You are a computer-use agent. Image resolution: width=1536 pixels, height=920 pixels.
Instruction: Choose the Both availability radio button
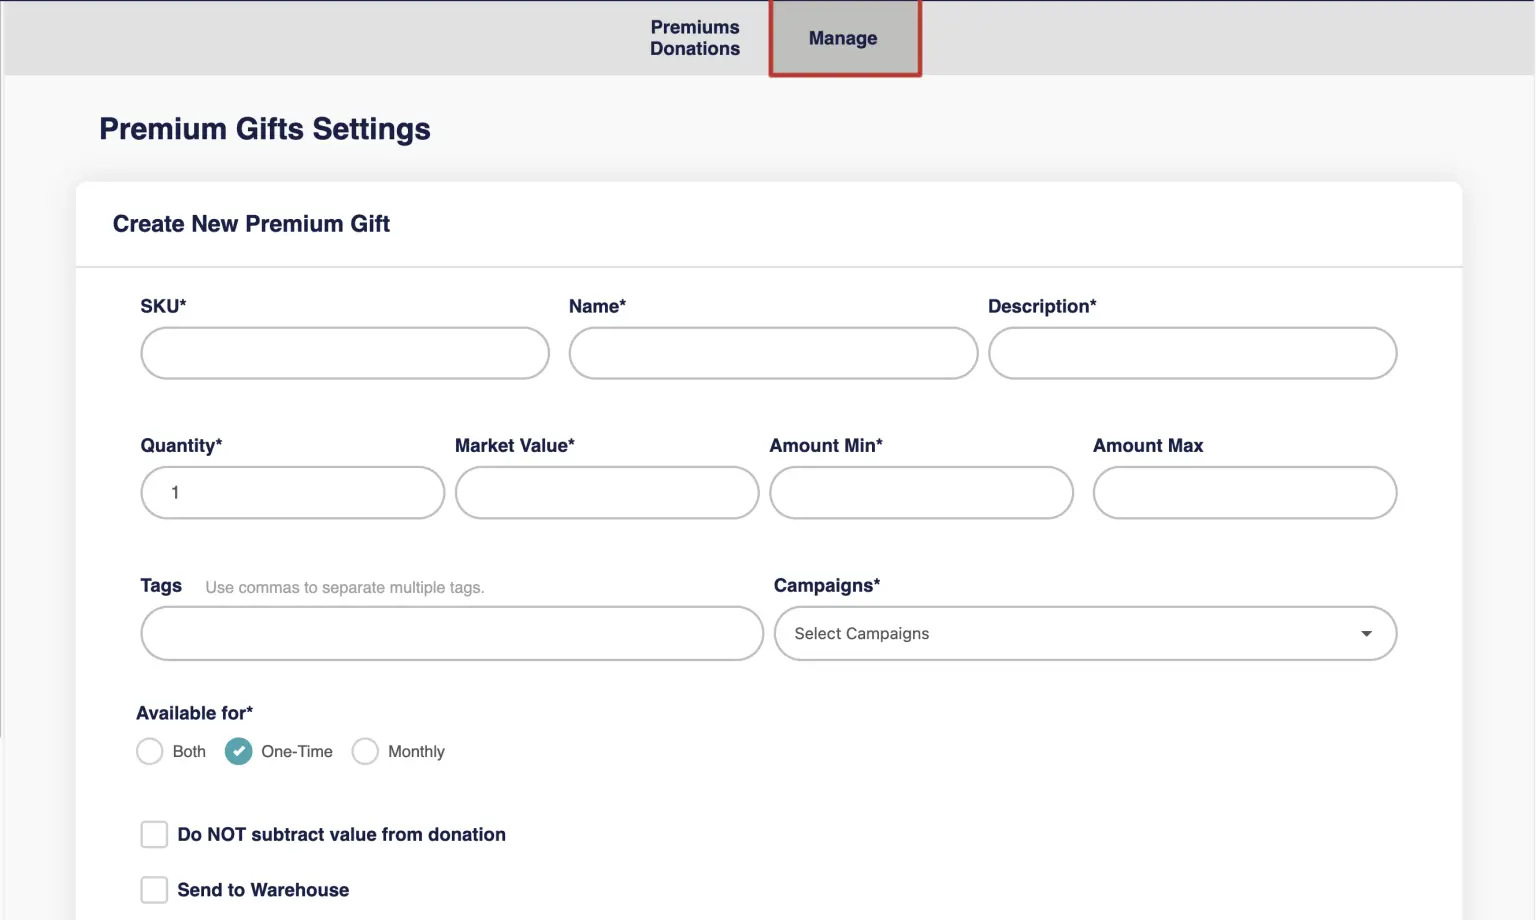(x=150, y=751)
